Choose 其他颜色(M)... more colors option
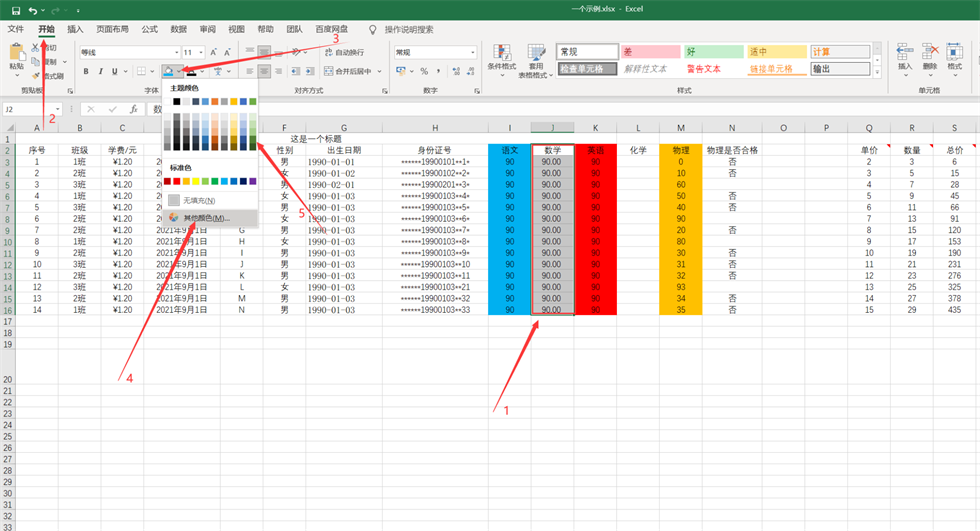This screenshot has width=980, height=531. coord(205,217)
